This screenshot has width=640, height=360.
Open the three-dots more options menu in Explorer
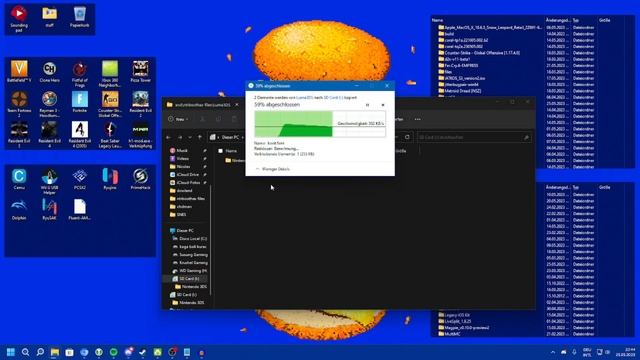click(x=417, y=119)
